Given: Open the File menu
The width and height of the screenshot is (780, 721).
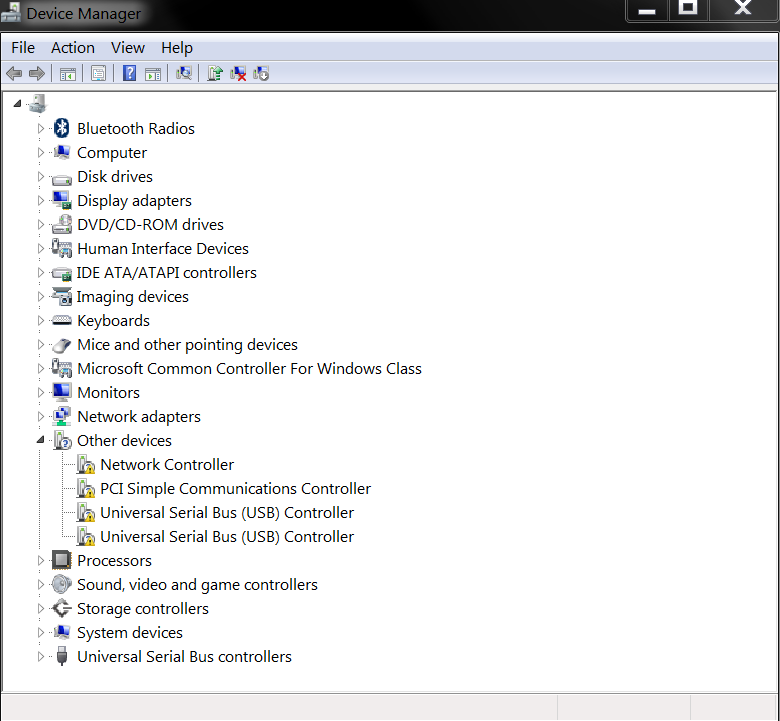Looking at the screenshot, I should click(x=23, y=48).
